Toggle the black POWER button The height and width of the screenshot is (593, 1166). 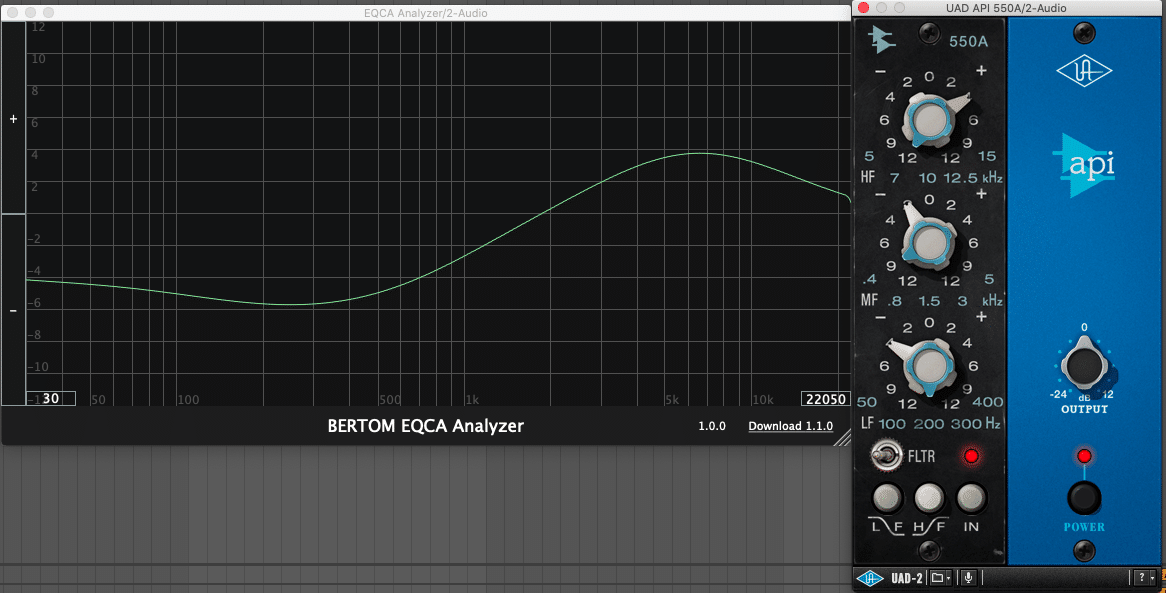[1083, 498]
